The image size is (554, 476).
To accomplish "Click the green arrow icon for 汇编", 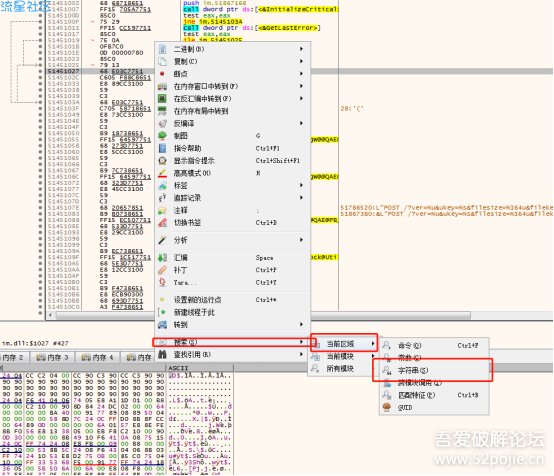I will click(x=162, y=258).
